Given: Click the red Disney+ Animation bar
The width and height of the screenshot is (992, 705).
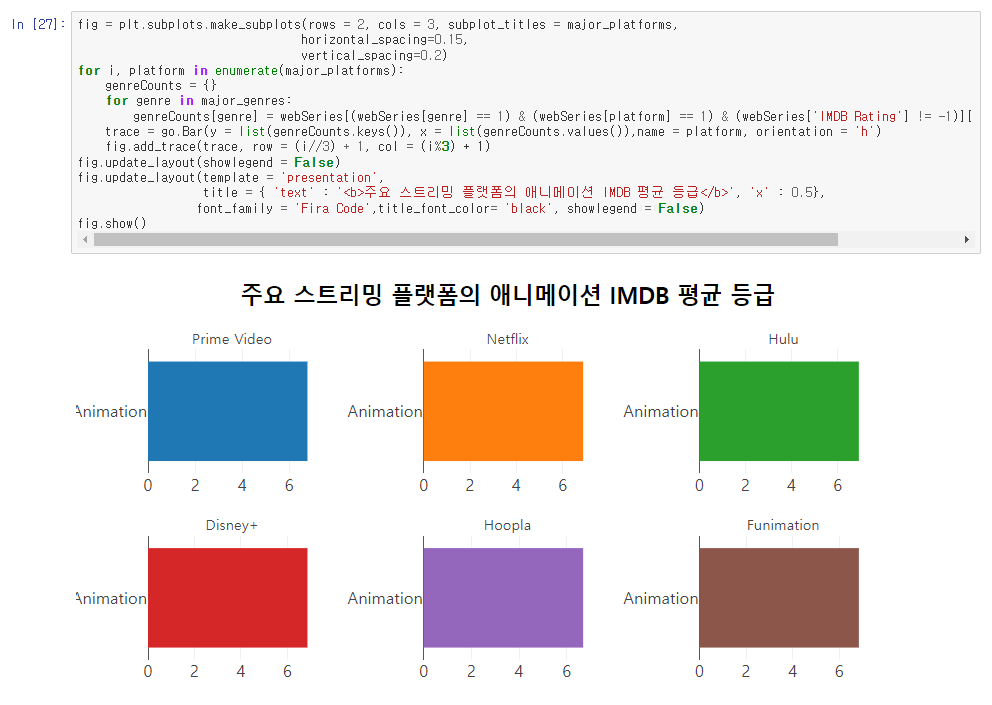Looking at the screenshot, I should tap(228, 597).
